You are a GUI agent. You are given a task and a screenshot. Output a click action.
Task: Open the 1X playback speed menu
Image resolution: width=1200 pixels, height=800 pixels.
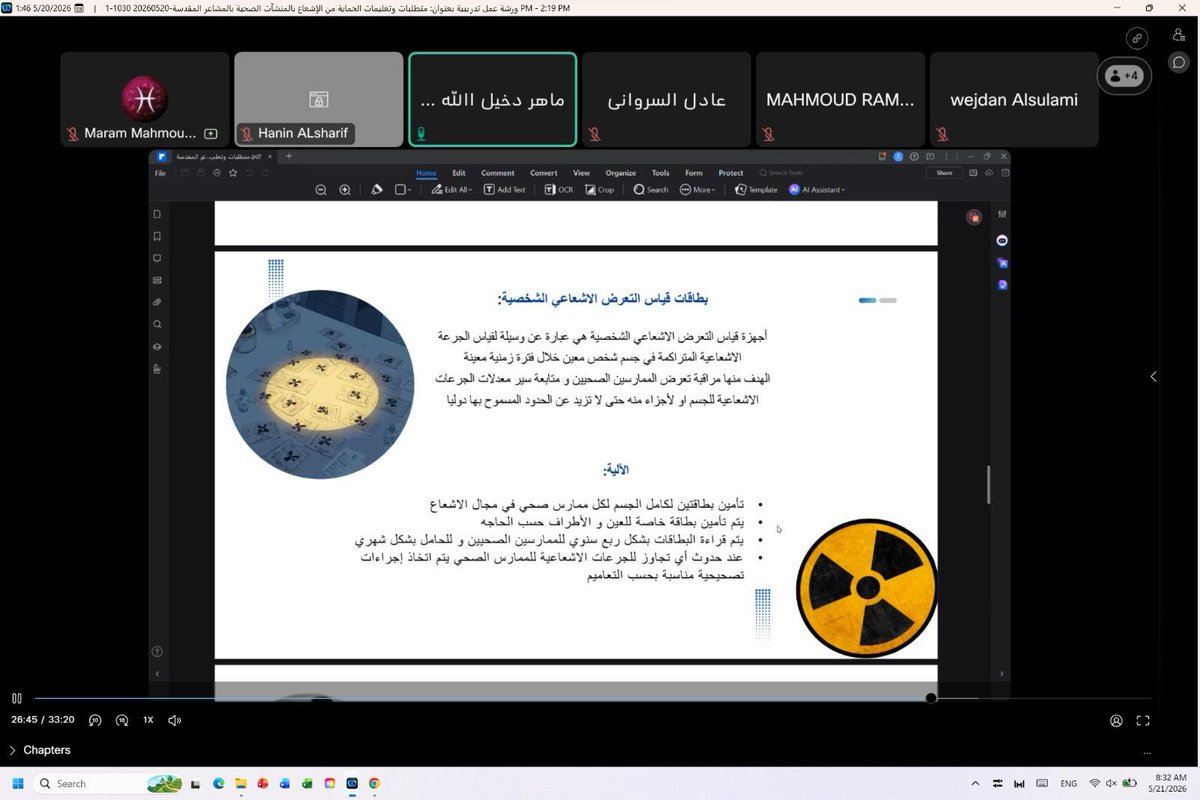tap(148, 720)
